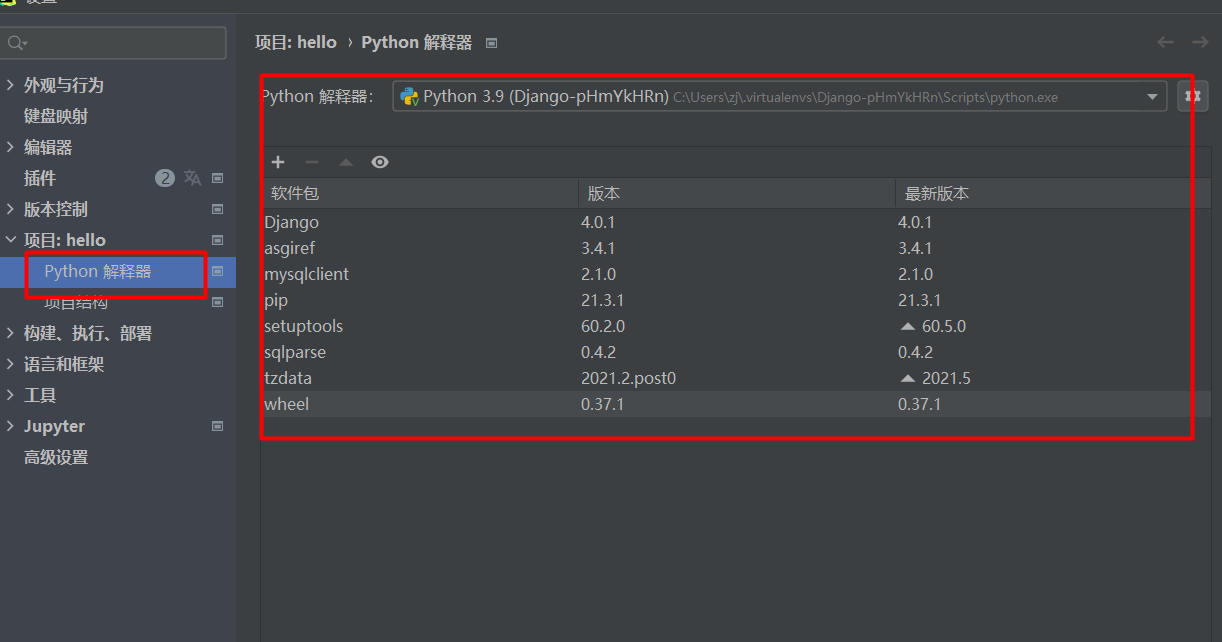Open the 键盘映射 settings page
The height and width of the screenshot is (642, 1222).
pyautogui.click(x=56, y=116)
